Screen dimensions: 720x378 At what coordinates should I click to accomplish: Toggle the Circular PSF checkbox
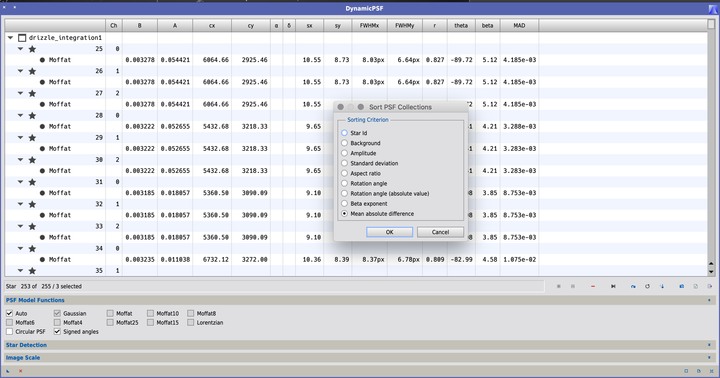(x=9, y=332)
